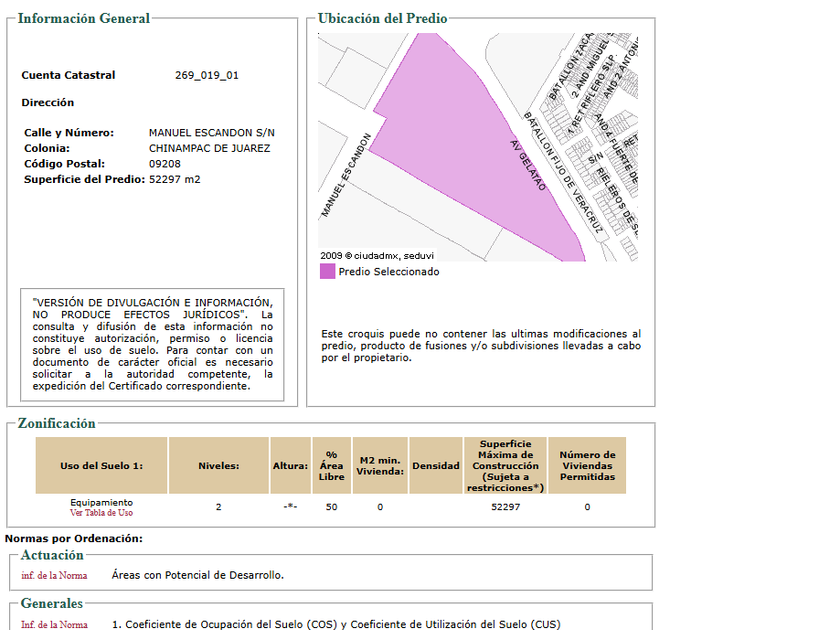
Task: Click the 'M2 min. Vivienda:' column header
Action: [x=380, y=466]
